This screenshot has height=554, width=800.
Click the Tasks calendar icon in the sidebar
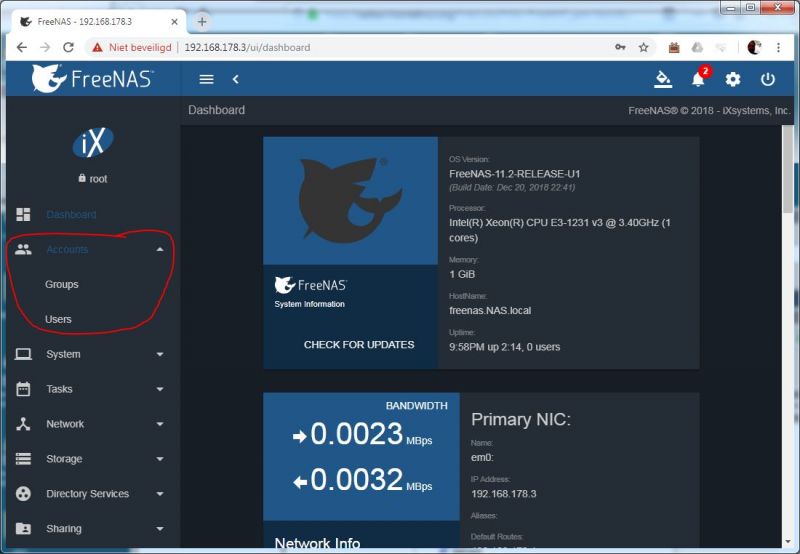pyautogui.click(x=23, y=389)
